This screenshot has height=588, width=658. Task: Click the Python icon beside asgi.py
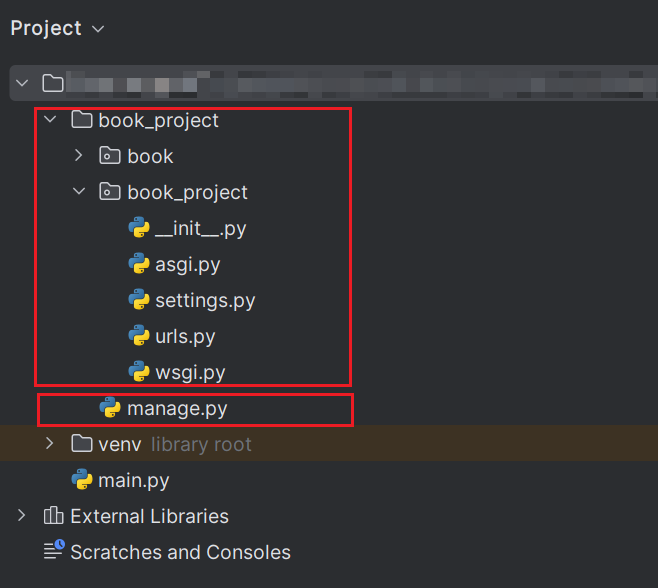point(139,264)
